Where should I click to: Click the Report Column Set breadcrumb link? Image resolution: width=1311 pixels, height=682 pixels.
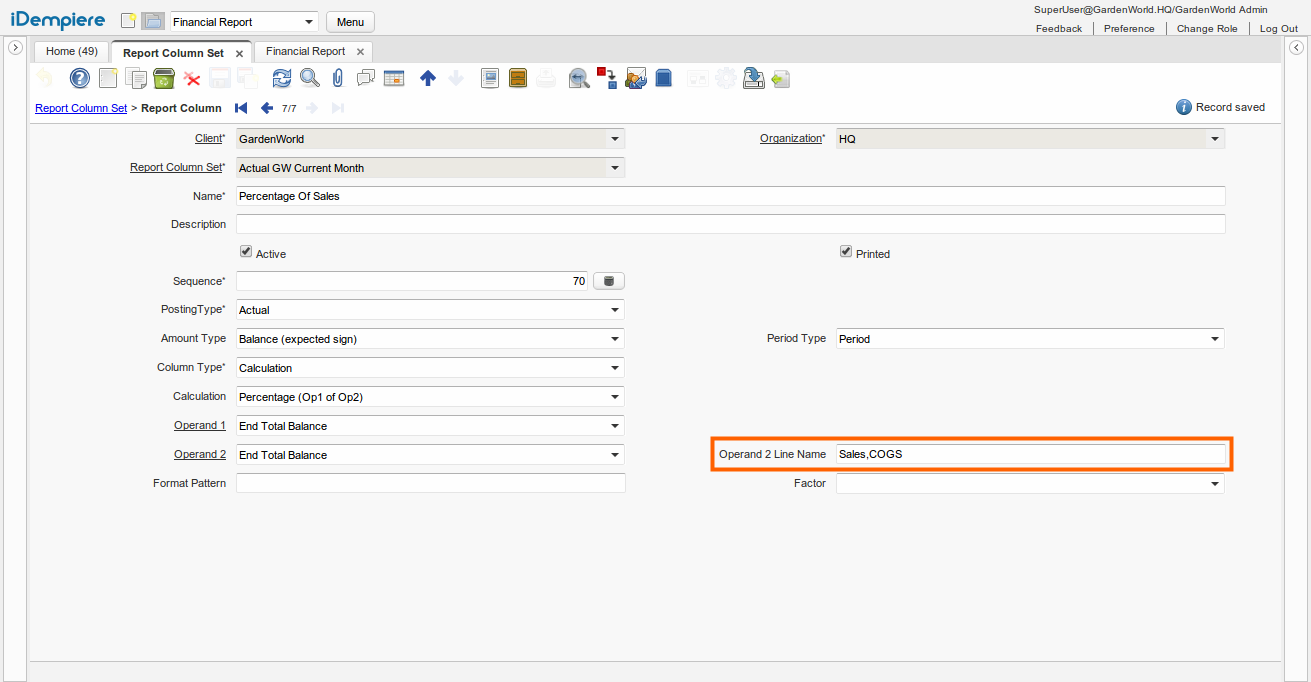tap(81, 108)
